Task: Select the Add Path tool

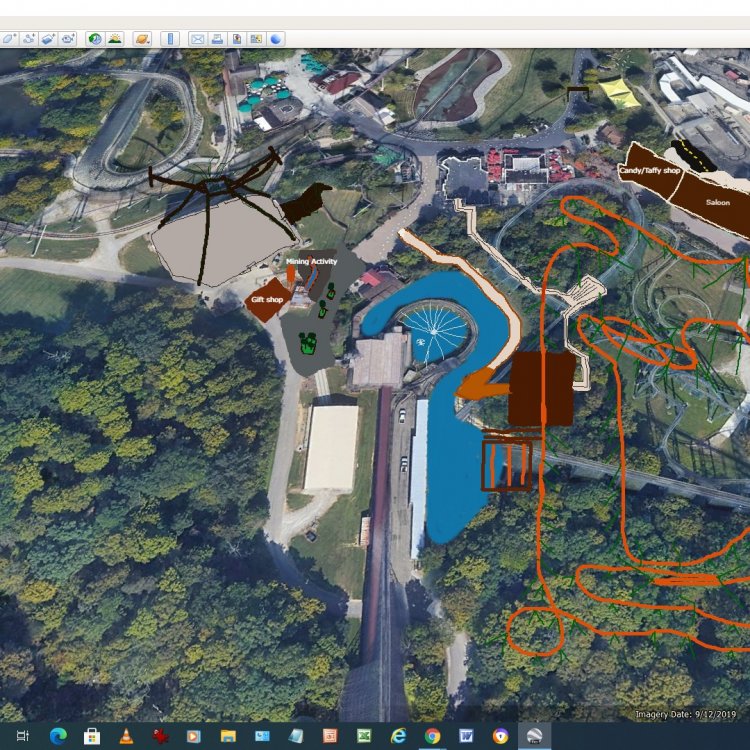Action: (x=29, y=39)
